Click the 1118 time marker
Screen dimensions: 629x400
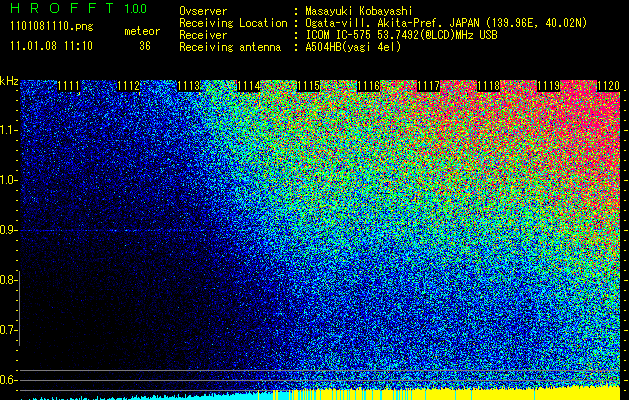(488, 86)
